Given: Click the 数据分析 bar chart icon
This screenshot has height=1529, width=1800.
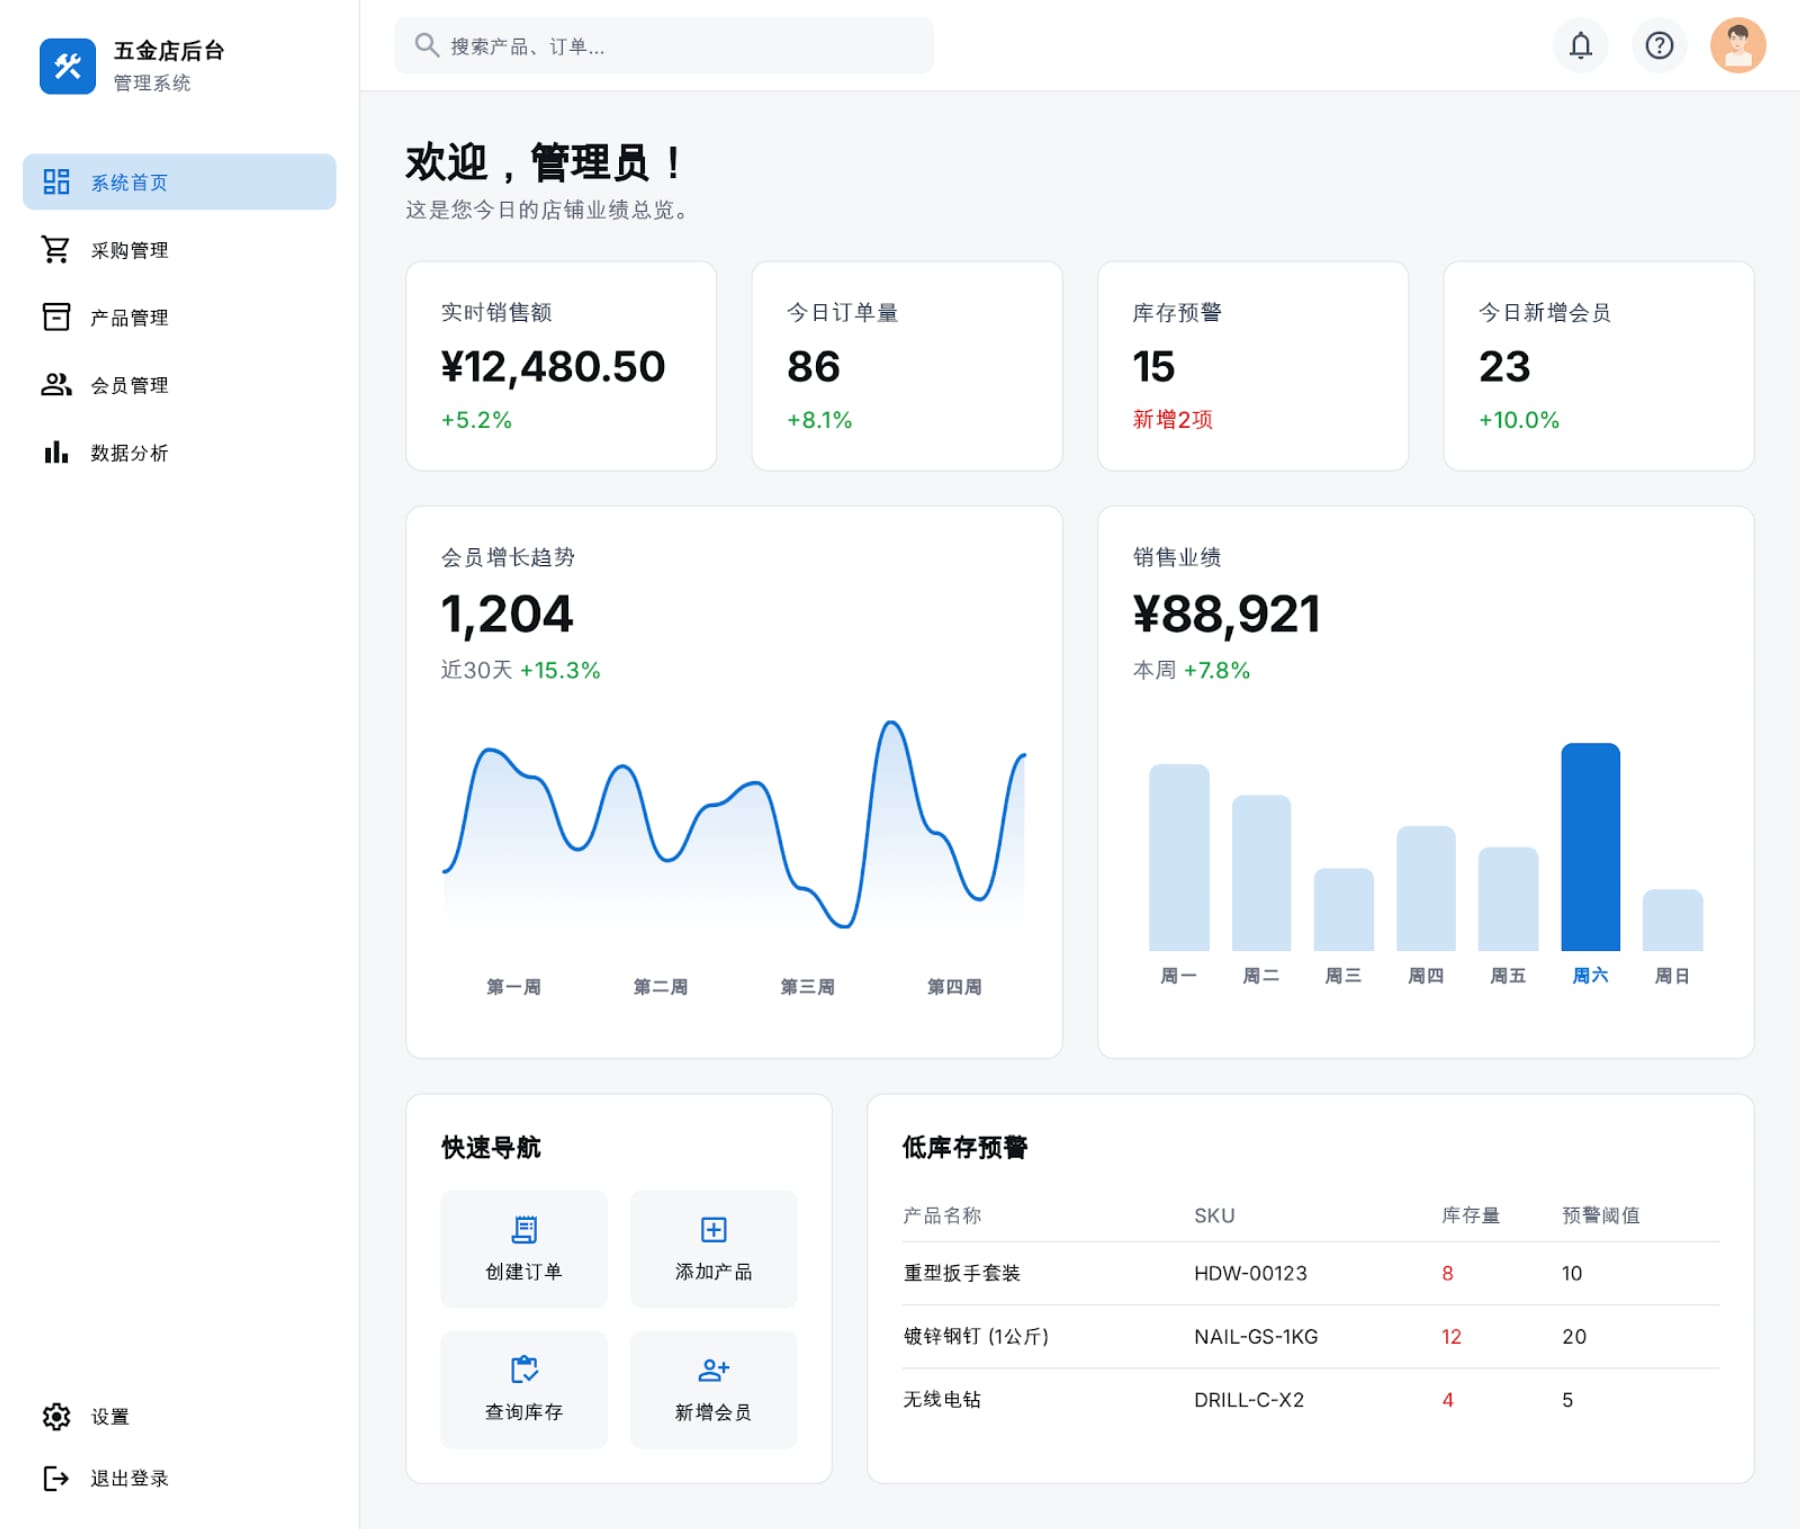Looking at the screenshot, I should 56,453.
